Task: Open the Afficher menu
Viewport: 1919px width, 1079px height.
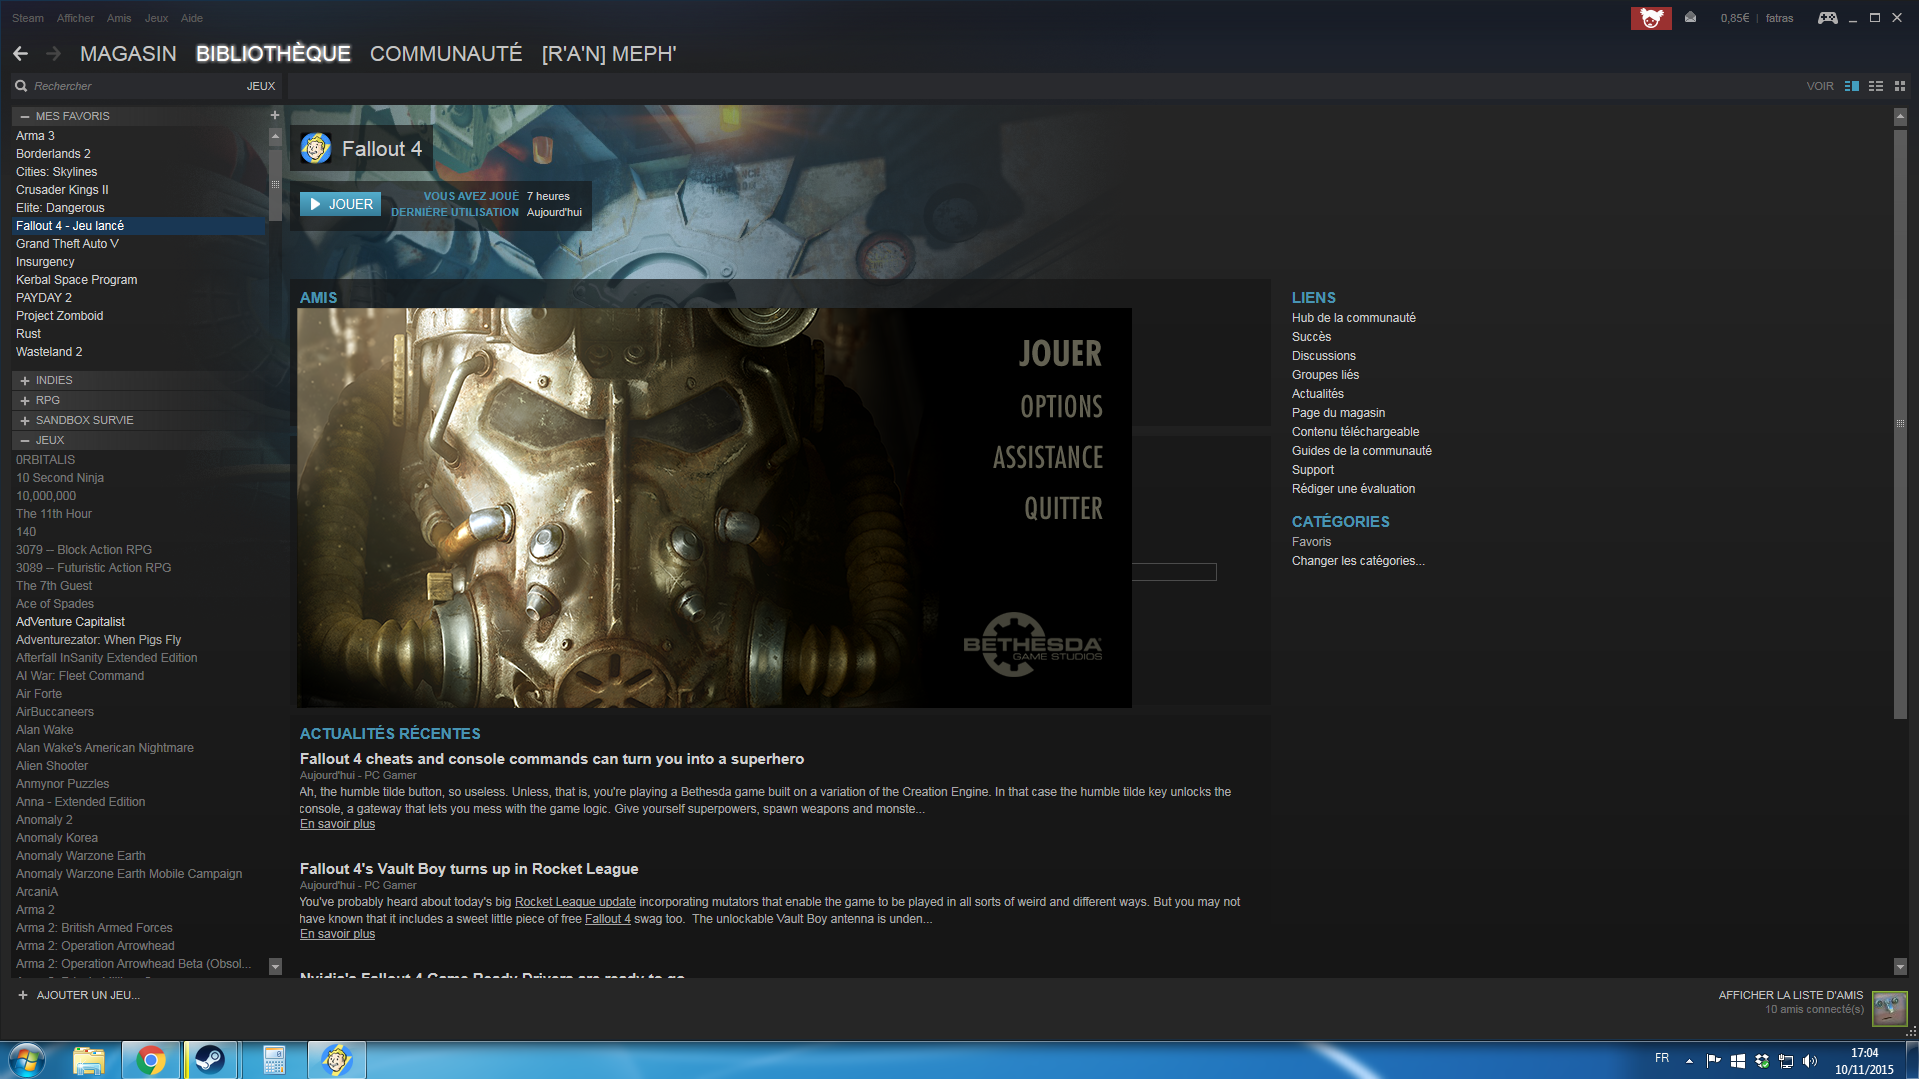Action: tap(75, 18)
